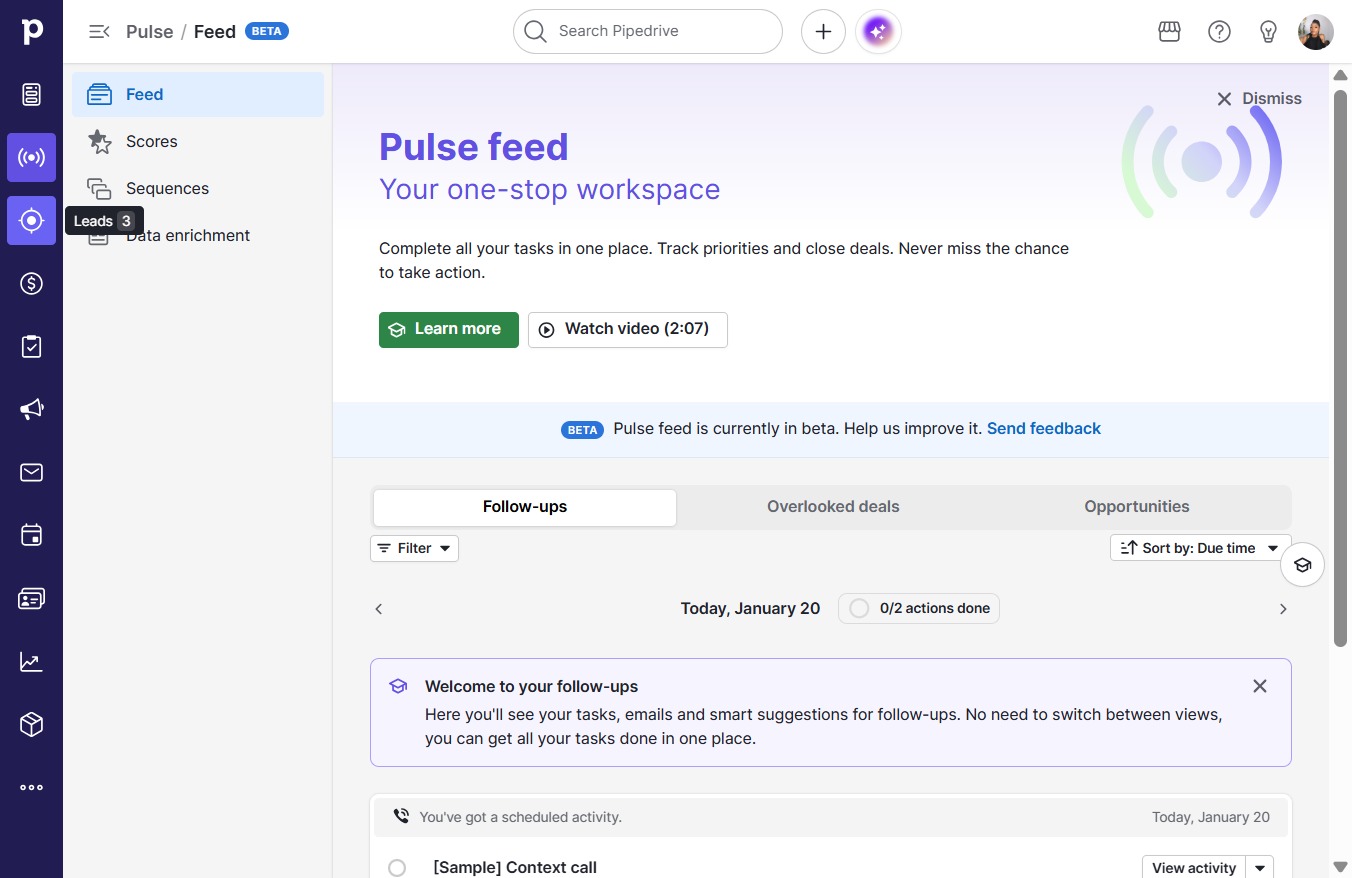The height and width of the screenshot is (878, 1352).
Task: Click the scrollbar down arrow
Action: point(1341,866)
